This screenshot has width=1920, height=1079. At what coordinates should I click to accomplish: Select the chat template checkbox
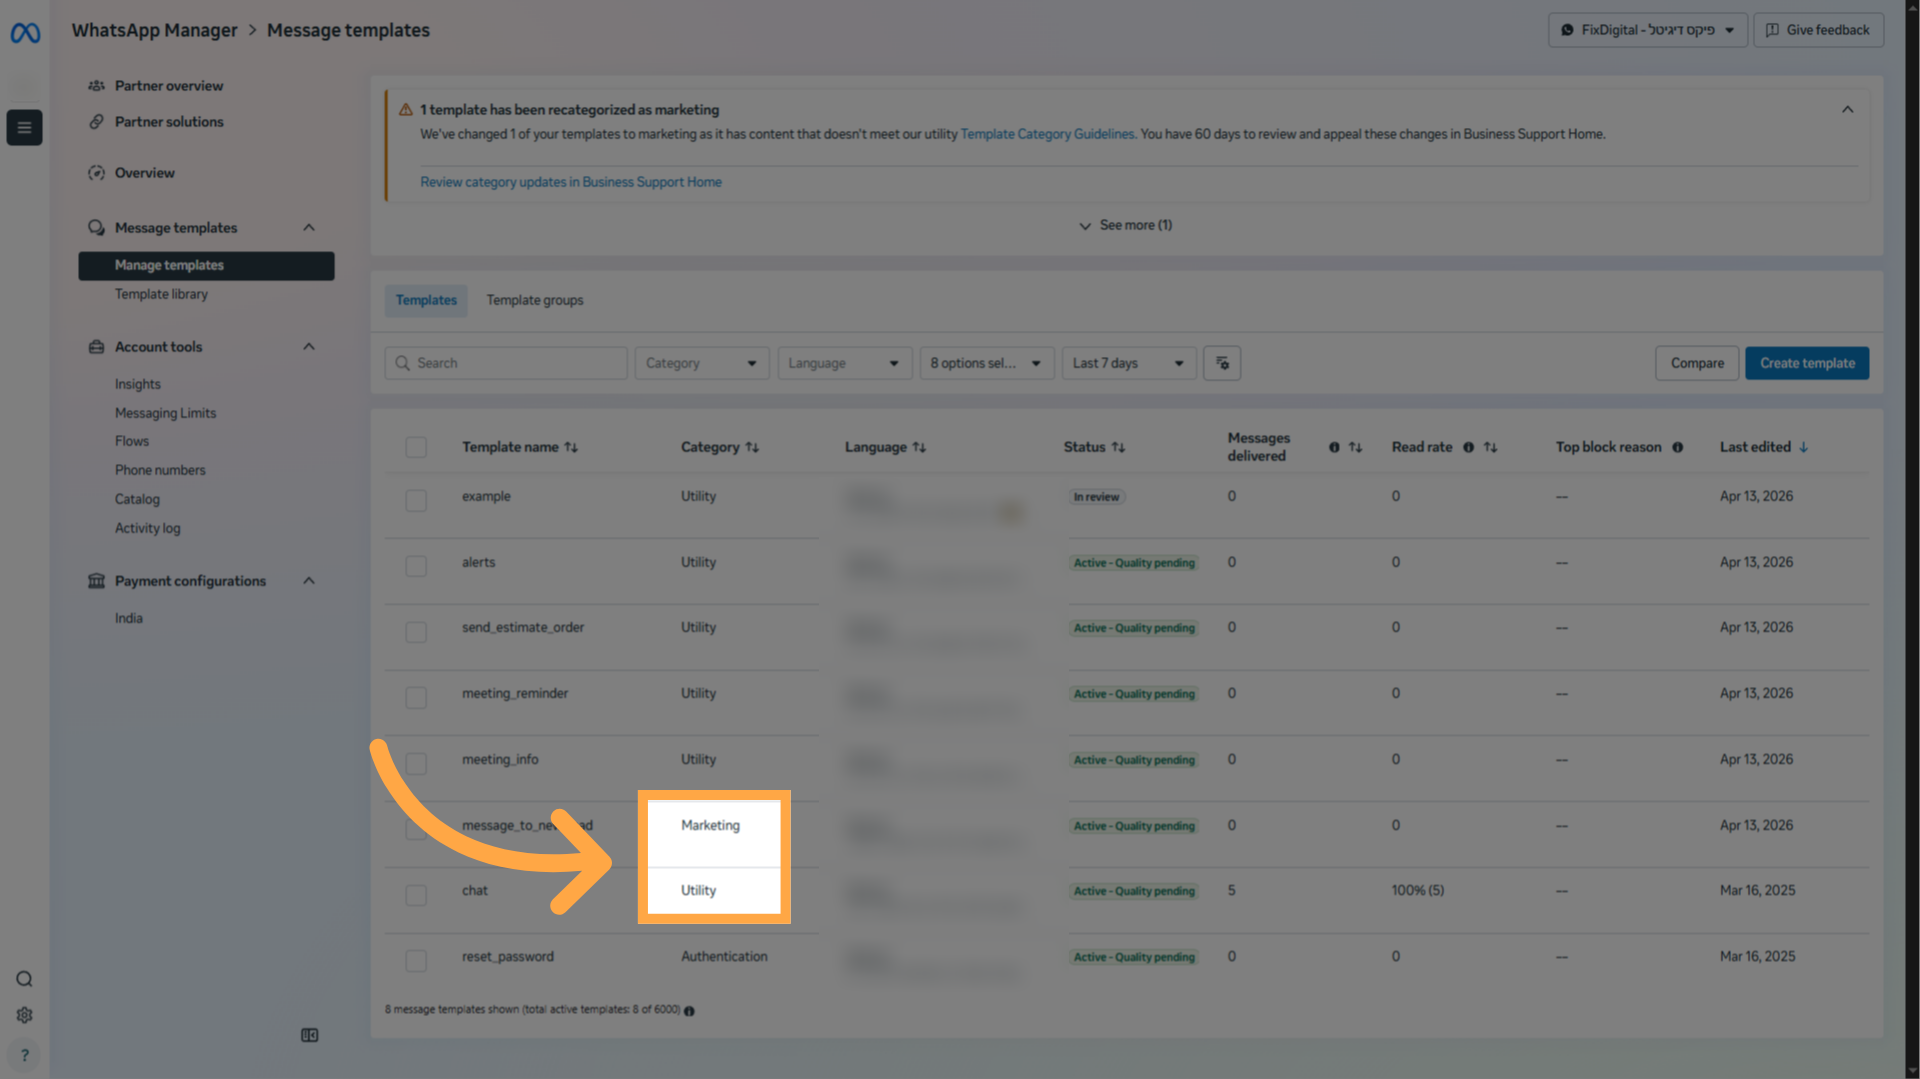pos(416,895)
